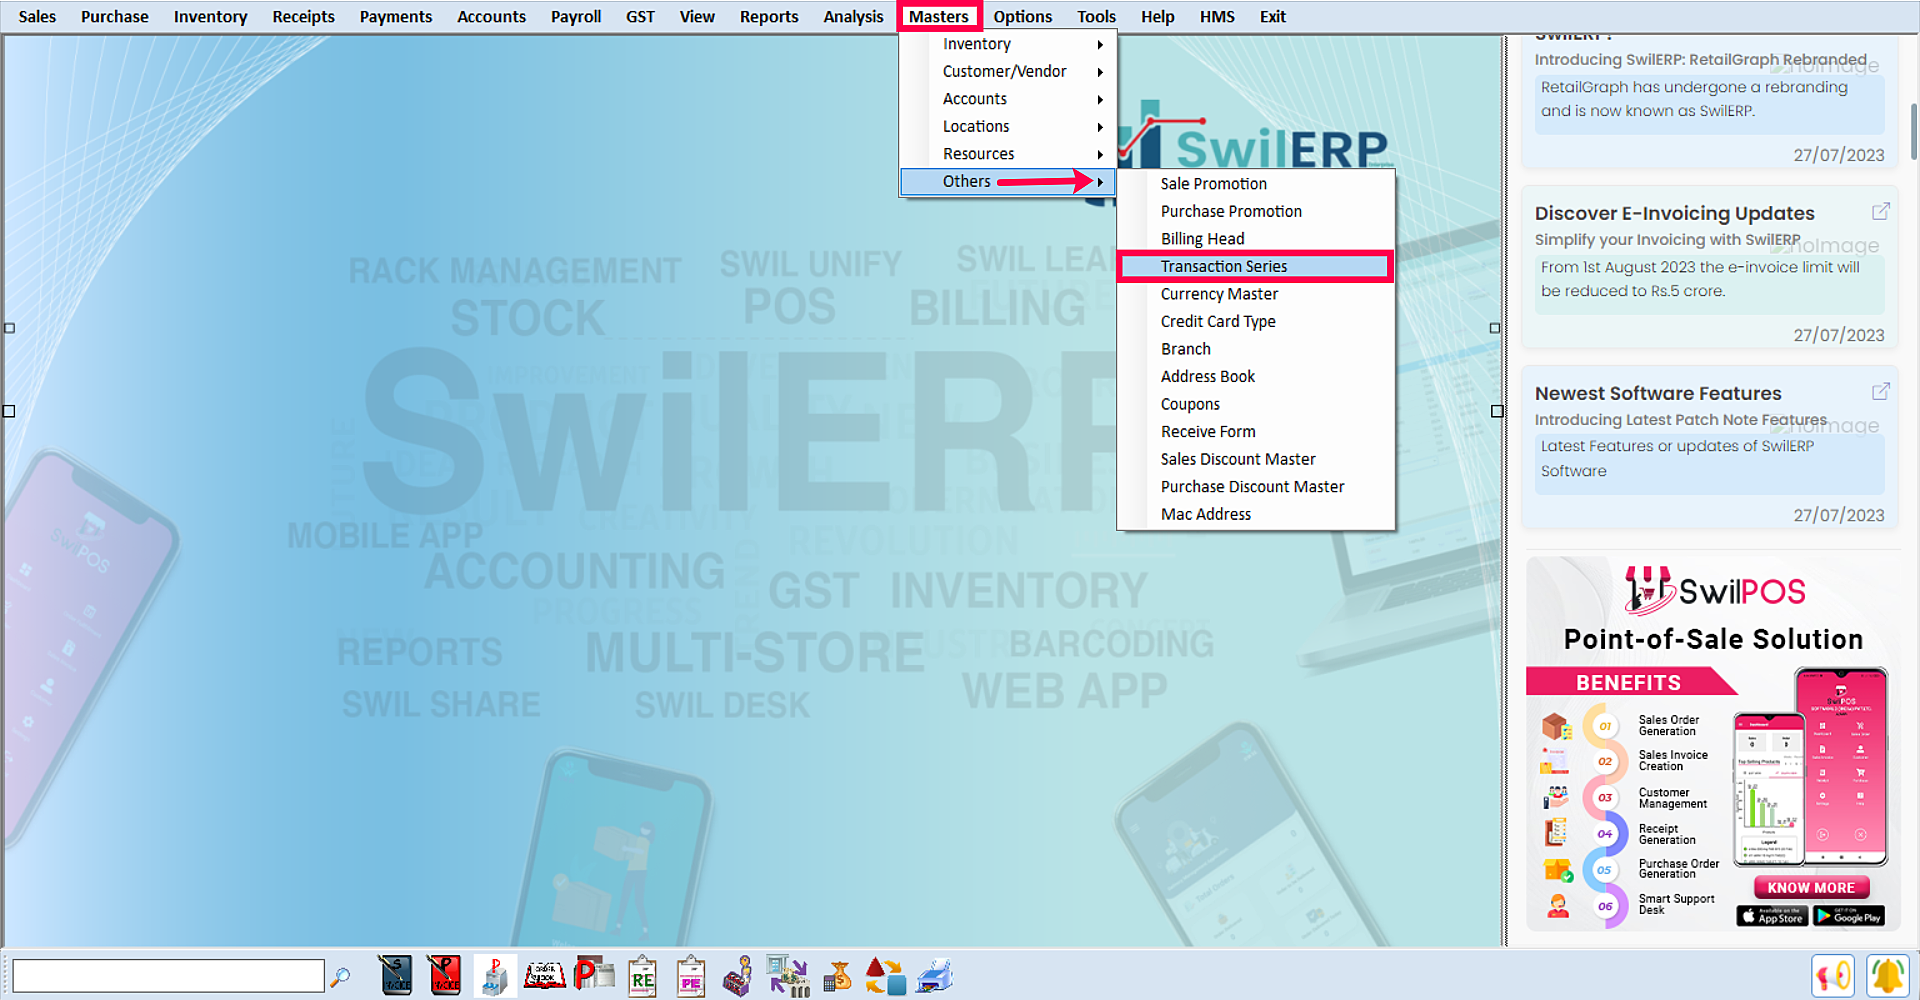Click in the bottom search input field
1920x1000 pixels.
pos(168,975)
